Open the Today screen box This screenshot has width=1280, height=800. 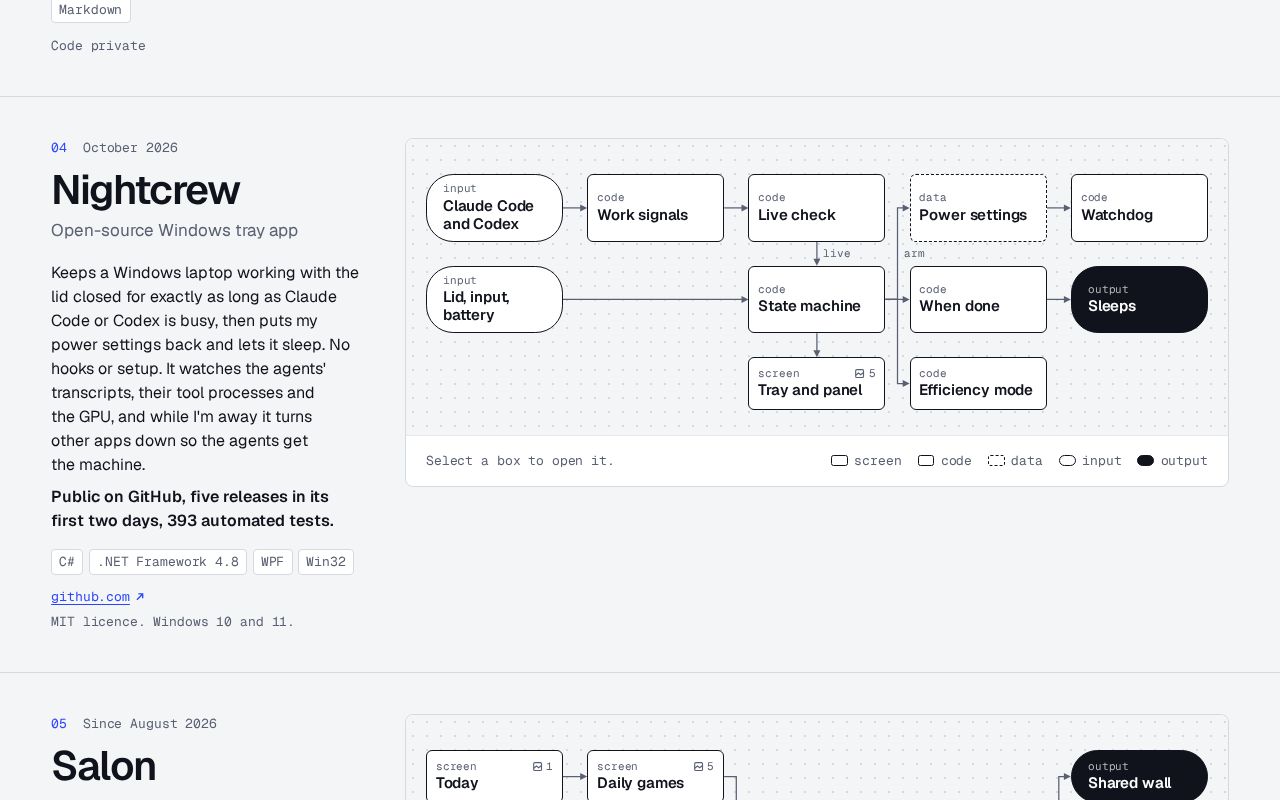coord(494,775)
